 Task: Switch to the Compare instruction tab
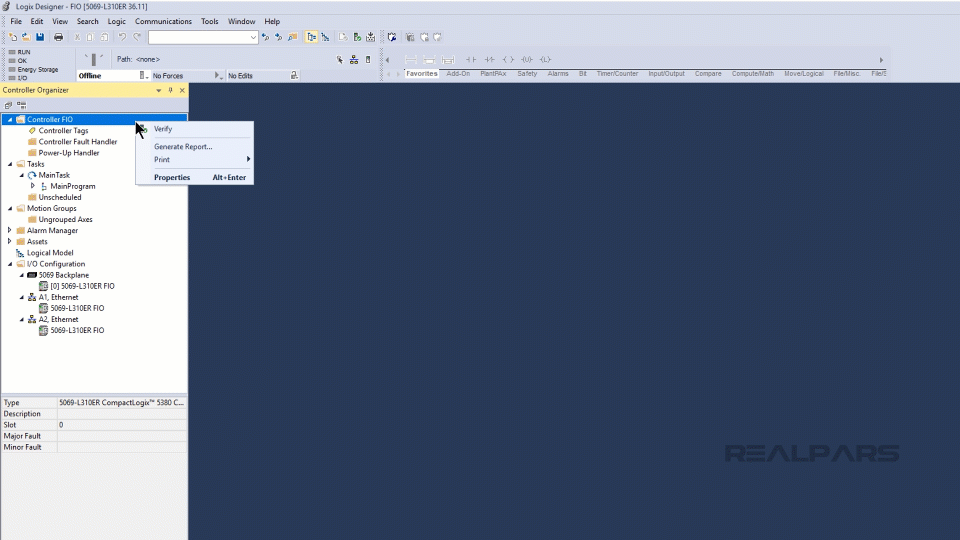coord(708,73)
